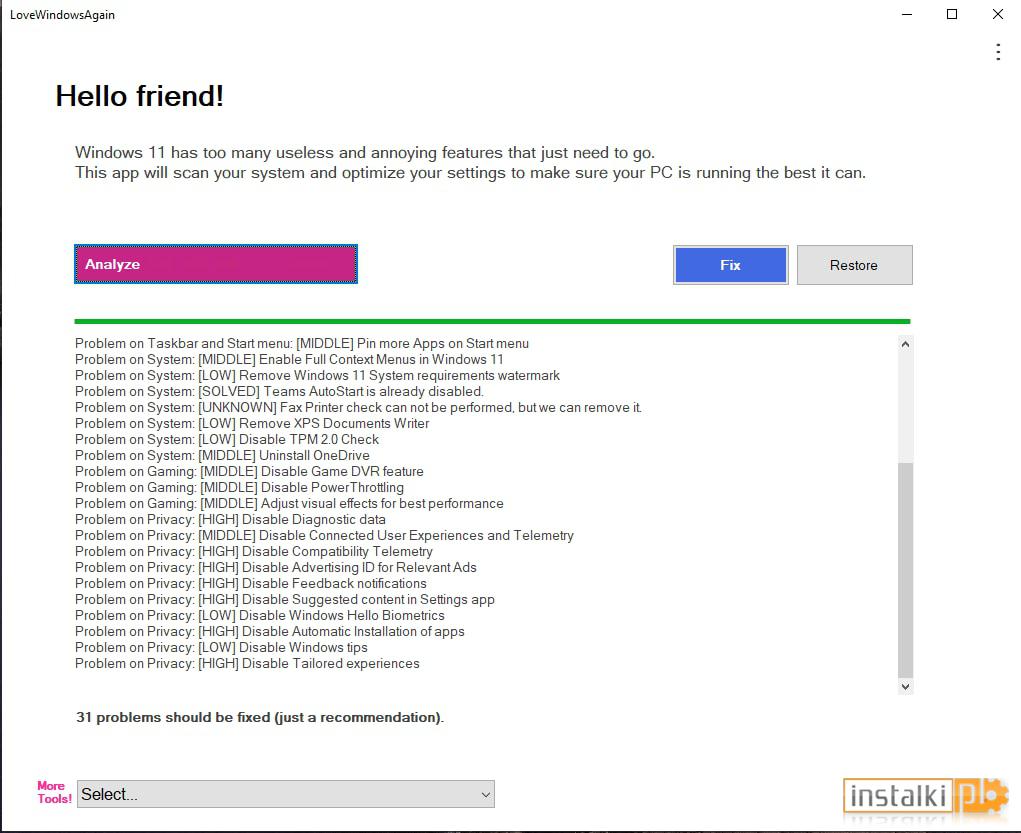Viewport: 1021px width, 833px height.
Task: Select 'Disable Tailored experiences' row
Action: [247, 663]
